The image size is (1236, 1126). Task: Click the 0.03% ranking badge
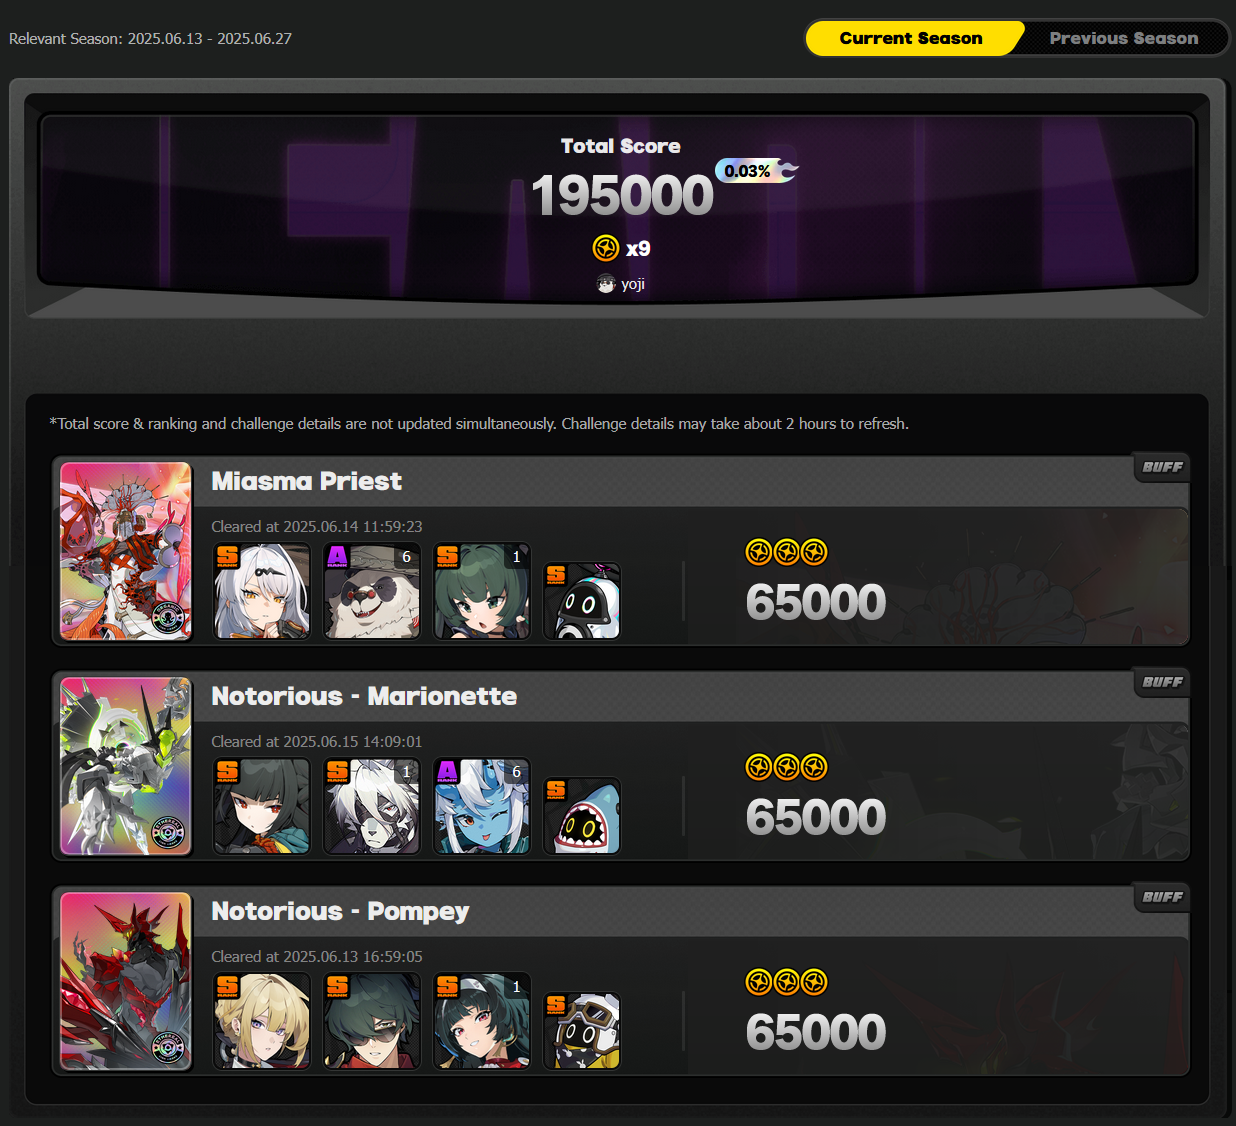click(x=756, y=171)
